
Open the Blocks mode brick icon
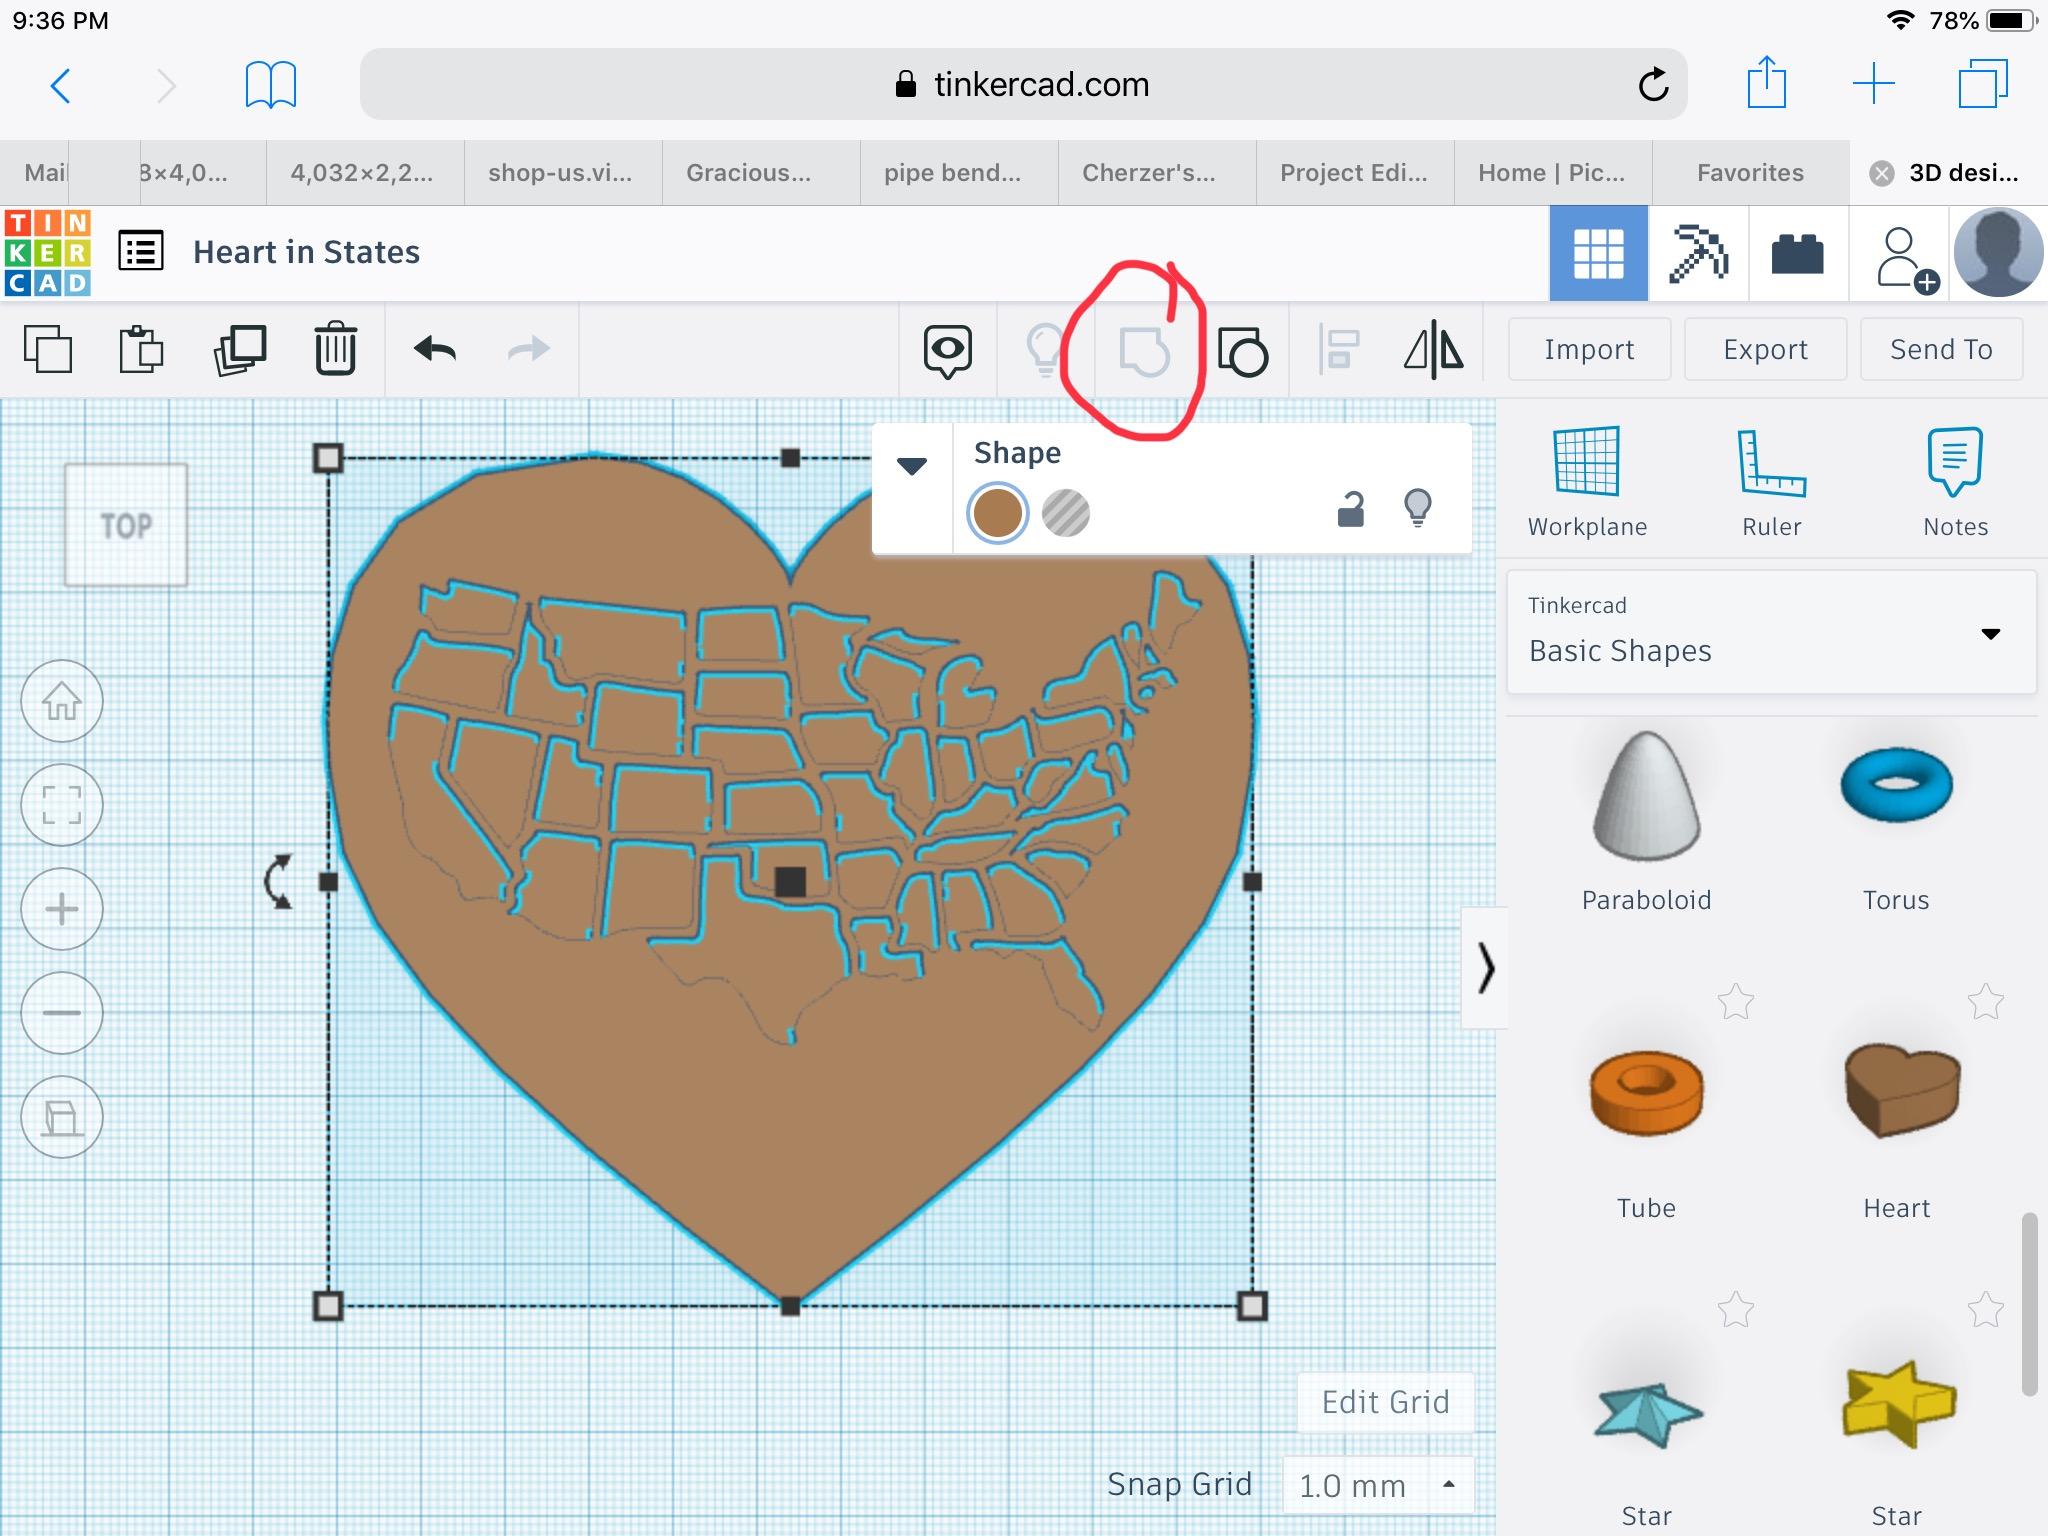[1797, 254]
